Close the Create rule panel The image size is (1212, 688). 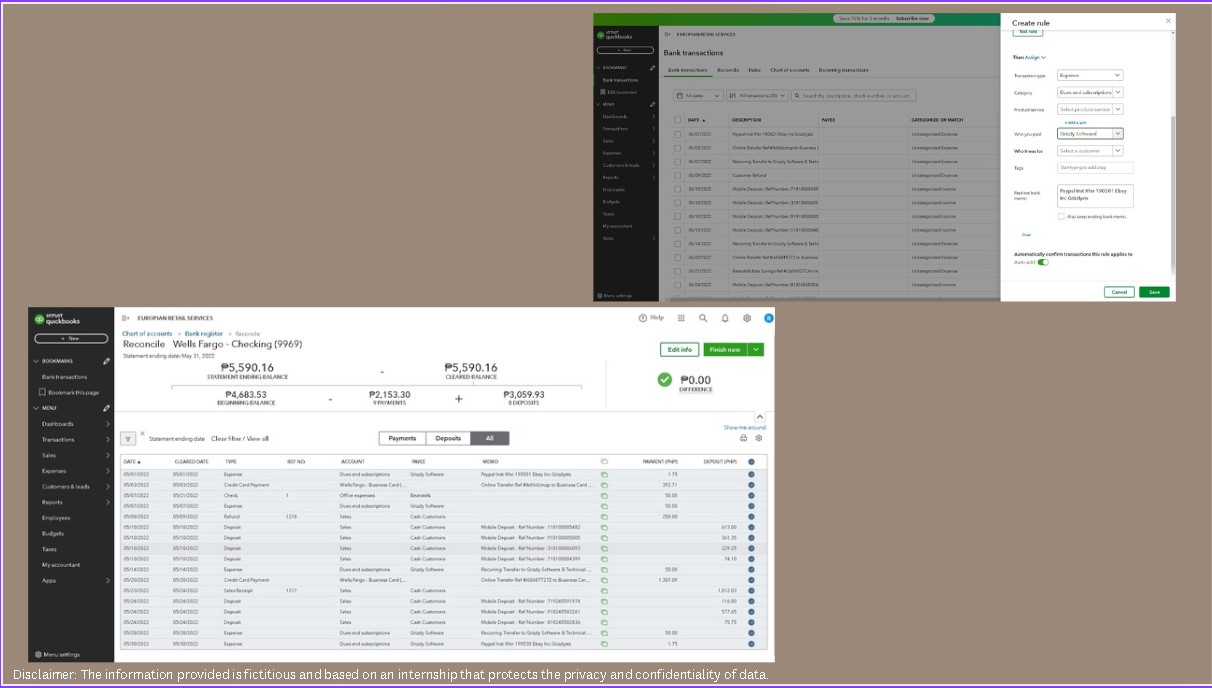pos(1168,21)
